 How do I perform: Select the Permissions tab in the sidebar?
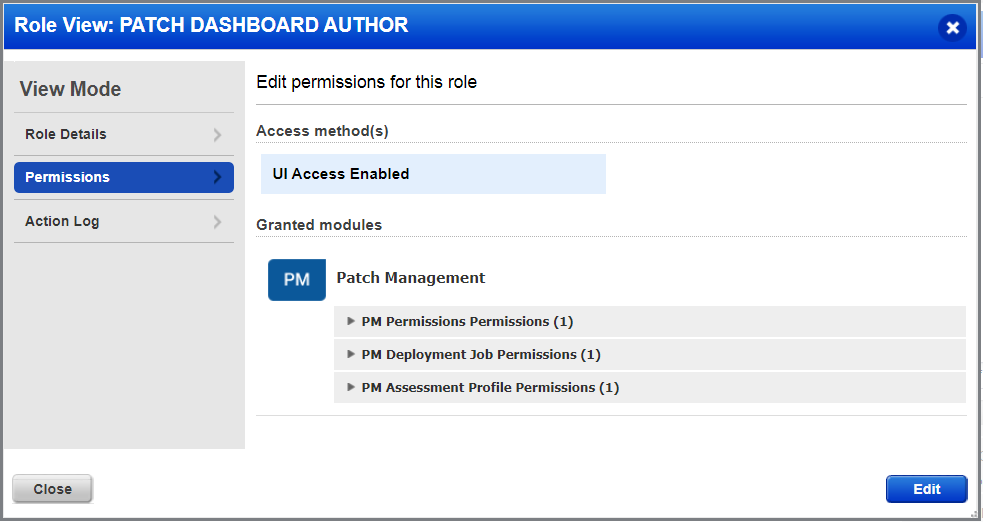pos(68,177)
